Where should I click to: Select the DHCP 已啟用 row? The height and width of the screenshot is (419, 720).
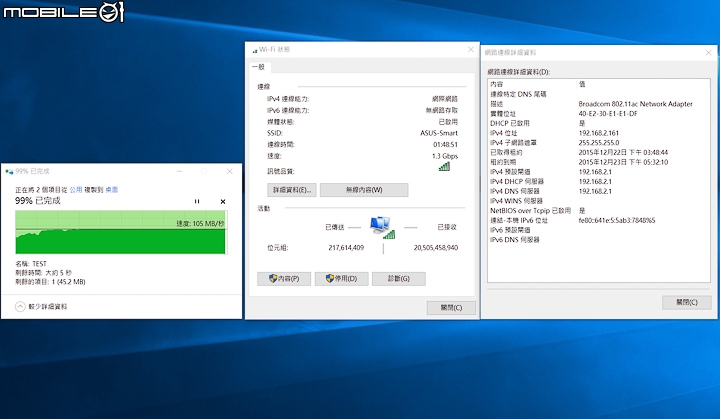pos(599,123)
